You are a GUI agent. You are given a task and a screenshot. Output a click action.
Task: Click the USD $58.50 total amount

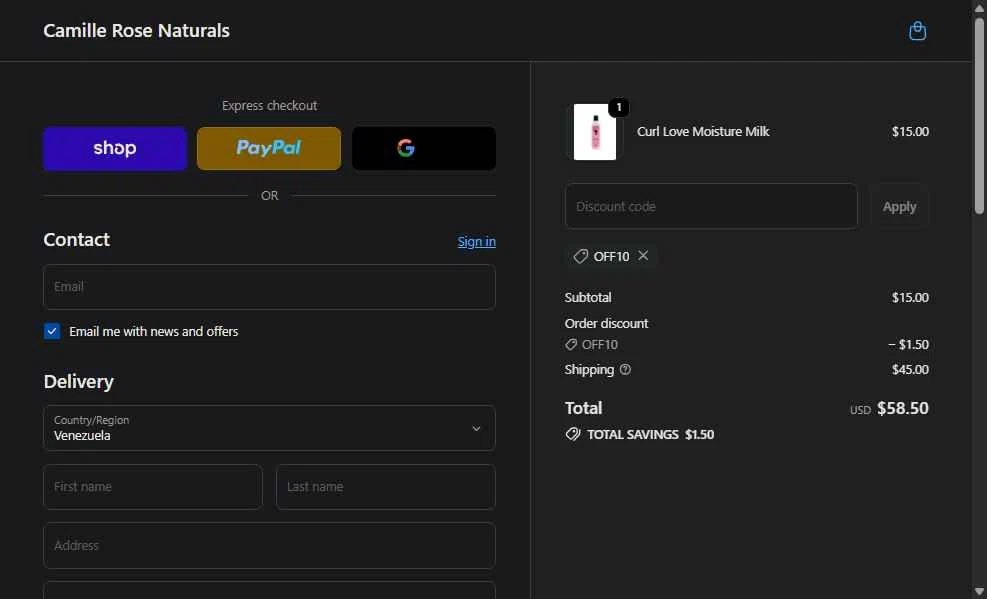(x=889, y=408)
